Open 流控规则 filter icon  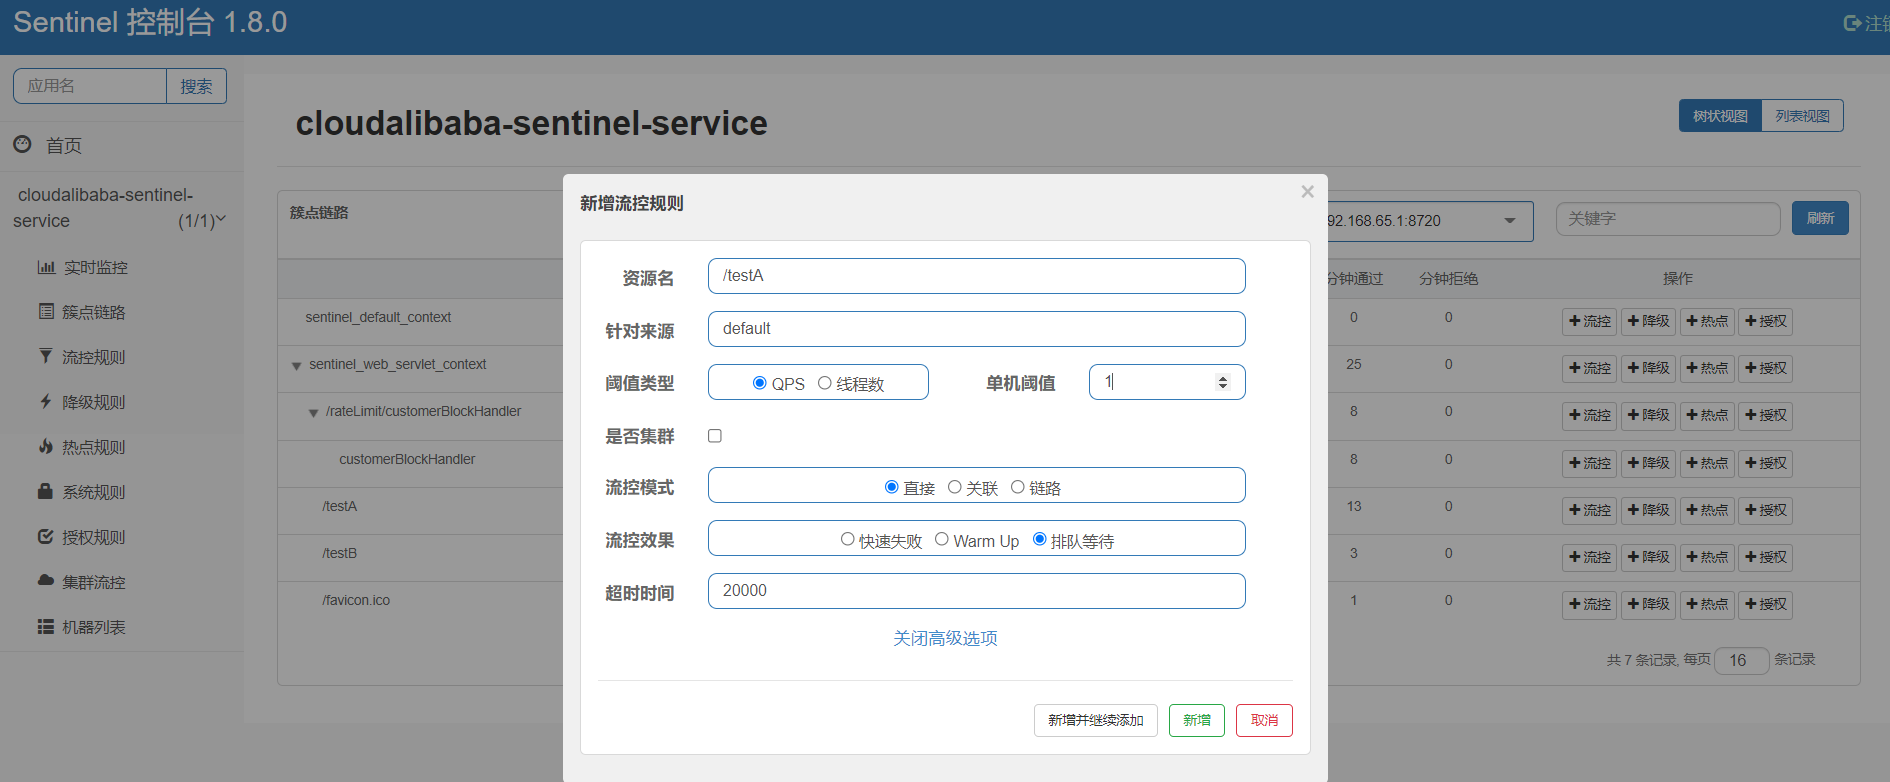pyautogui.click(x=46, y=356)
